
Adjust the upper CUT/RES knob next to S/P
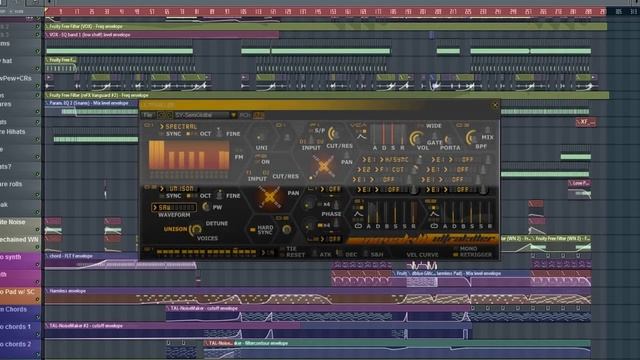[333, 133]
